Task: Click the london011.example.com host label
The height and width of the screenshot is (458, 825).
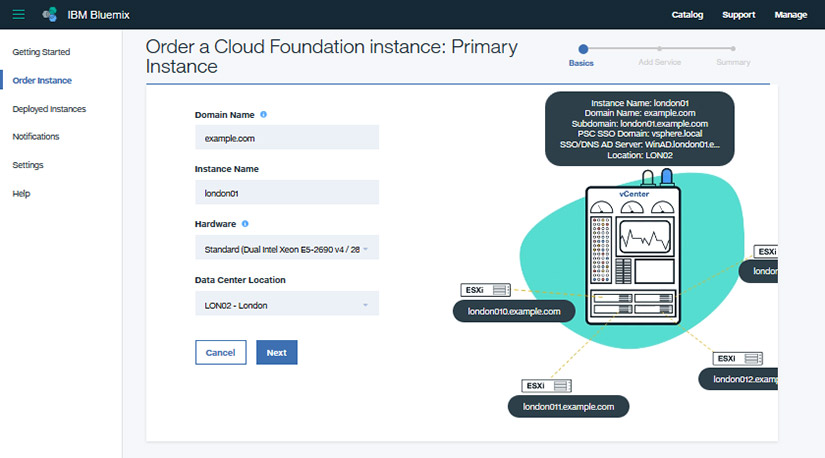Action: click(568, 407)
